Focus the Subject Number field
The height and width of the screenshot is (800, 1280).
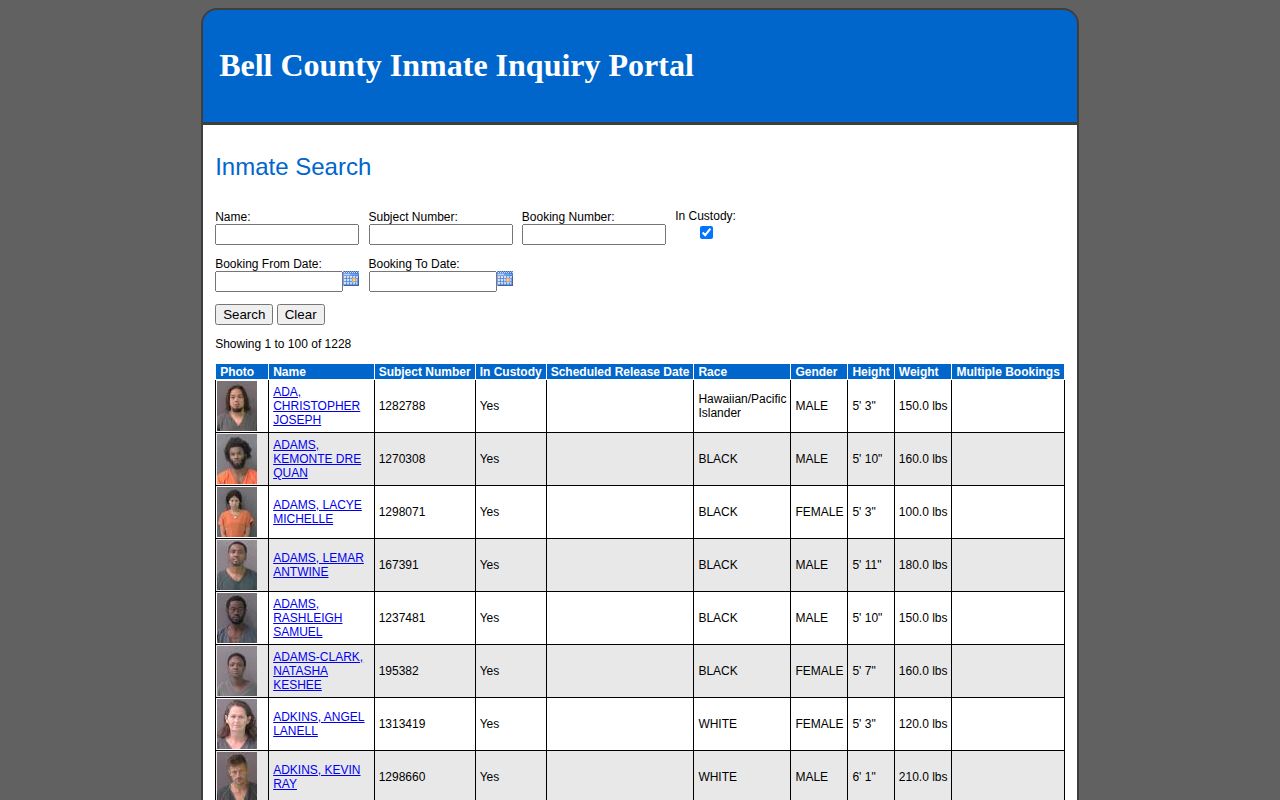tap(441, 234)
